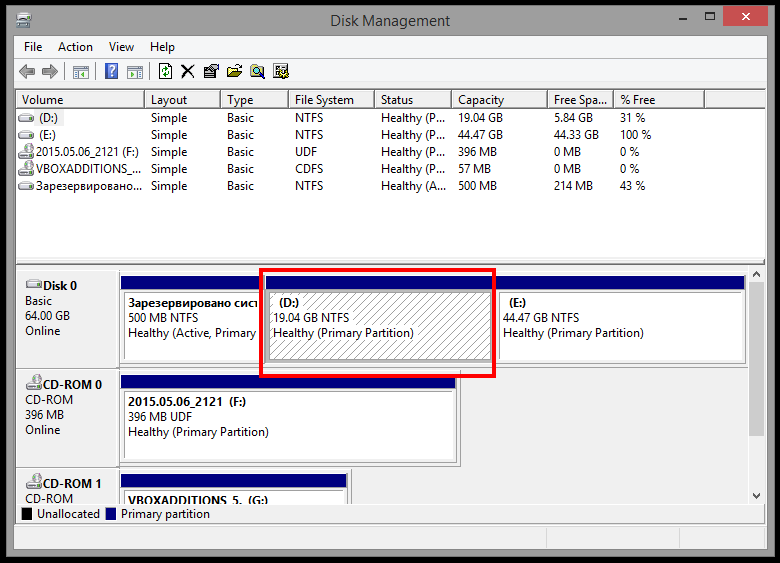Sort by Free Space column header
The image size is (780, 563).
click(581, 99)
